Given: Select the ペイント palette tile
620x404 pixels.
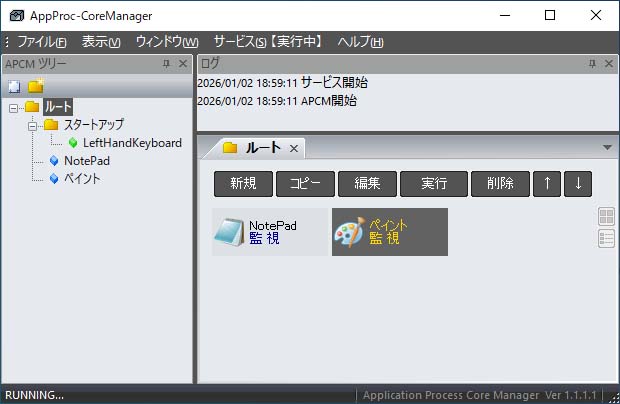Looking at the screenshot, I should [349, 232].
